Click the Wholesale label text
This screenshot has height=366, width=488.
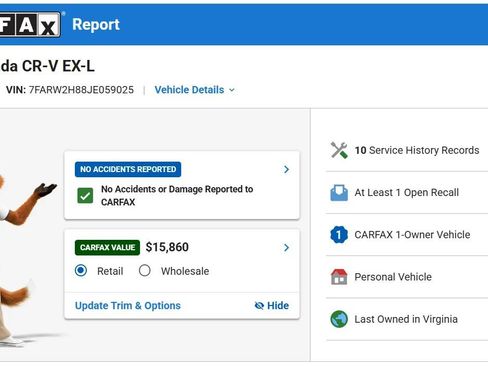[x=185, y=271]
